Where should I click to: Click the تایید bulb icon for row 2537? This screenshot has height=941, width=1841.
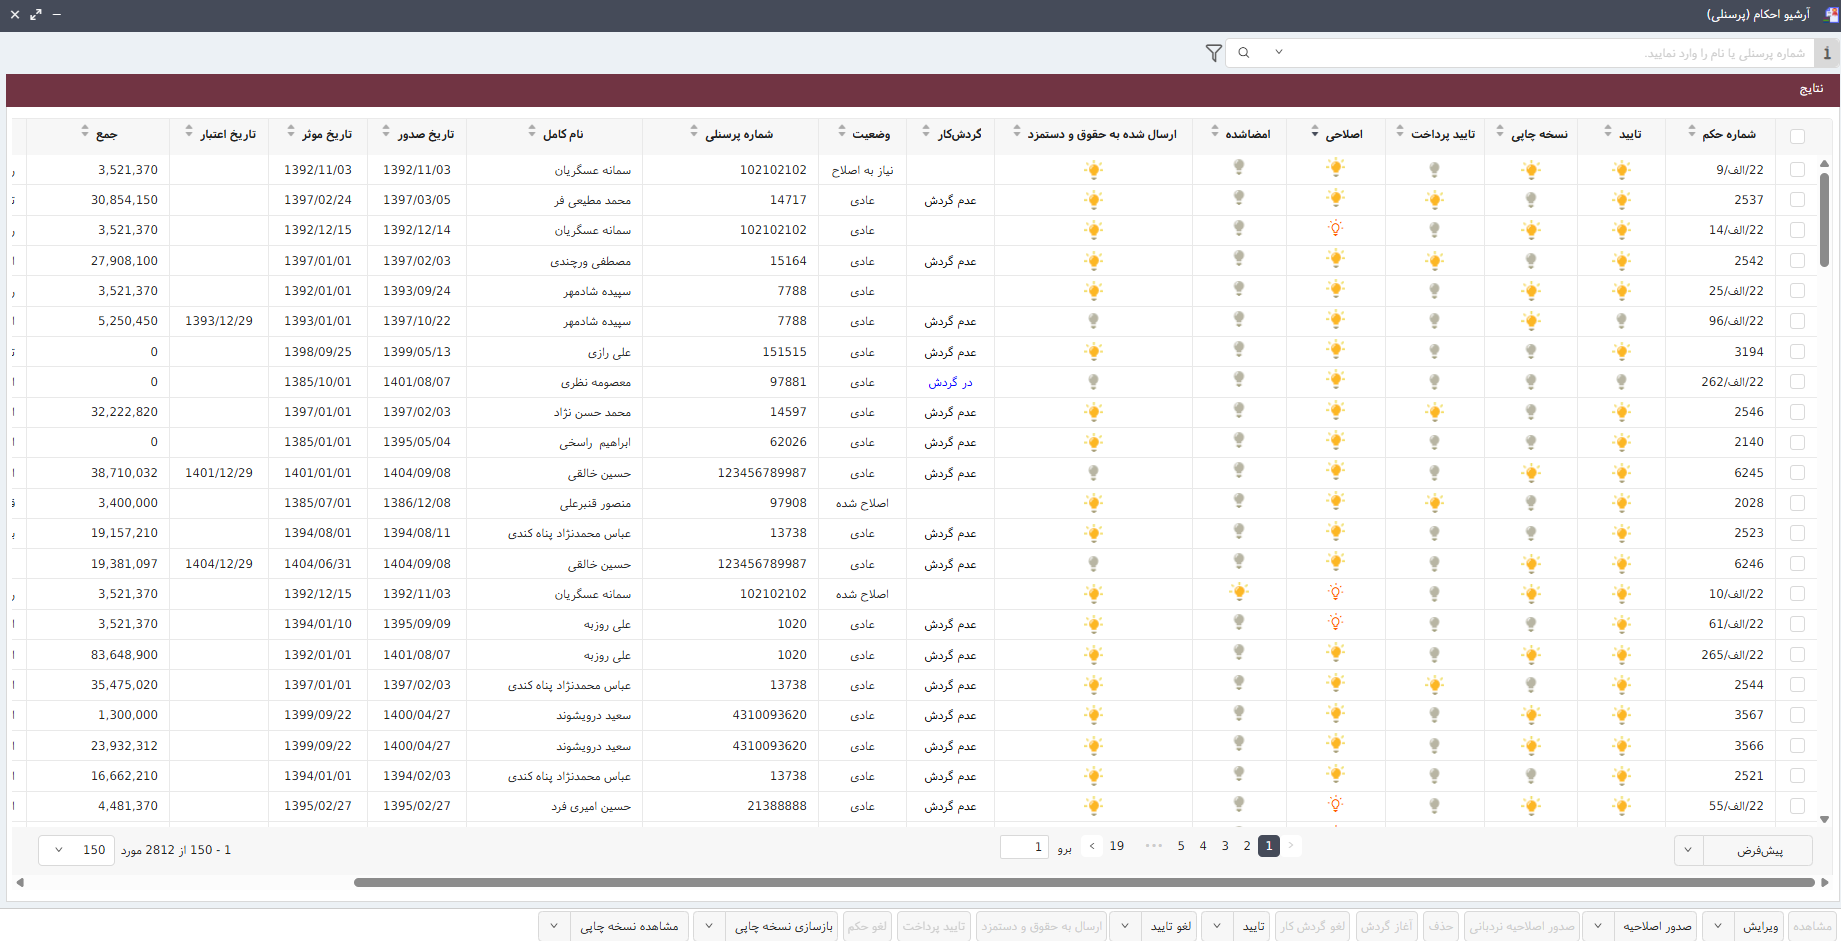1621,200
